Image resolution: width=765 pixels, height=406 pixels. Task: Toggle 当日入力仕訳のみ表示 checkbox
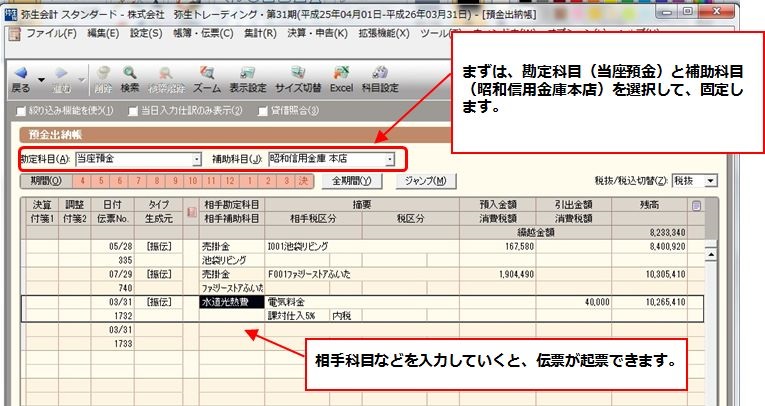(133, 111)
